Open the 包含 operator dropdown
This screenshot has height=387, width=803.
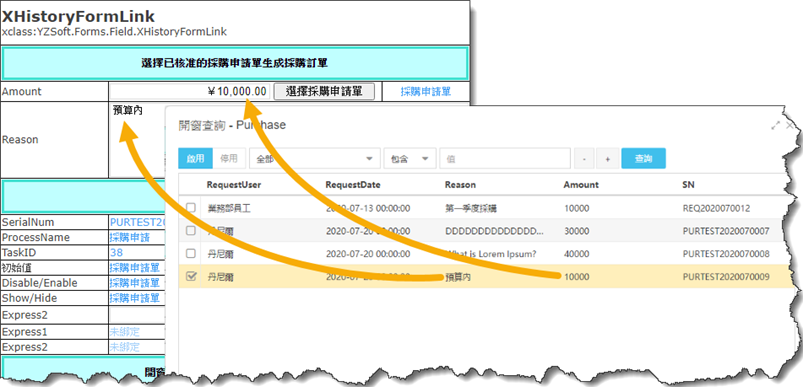click(x=410, y=159)
